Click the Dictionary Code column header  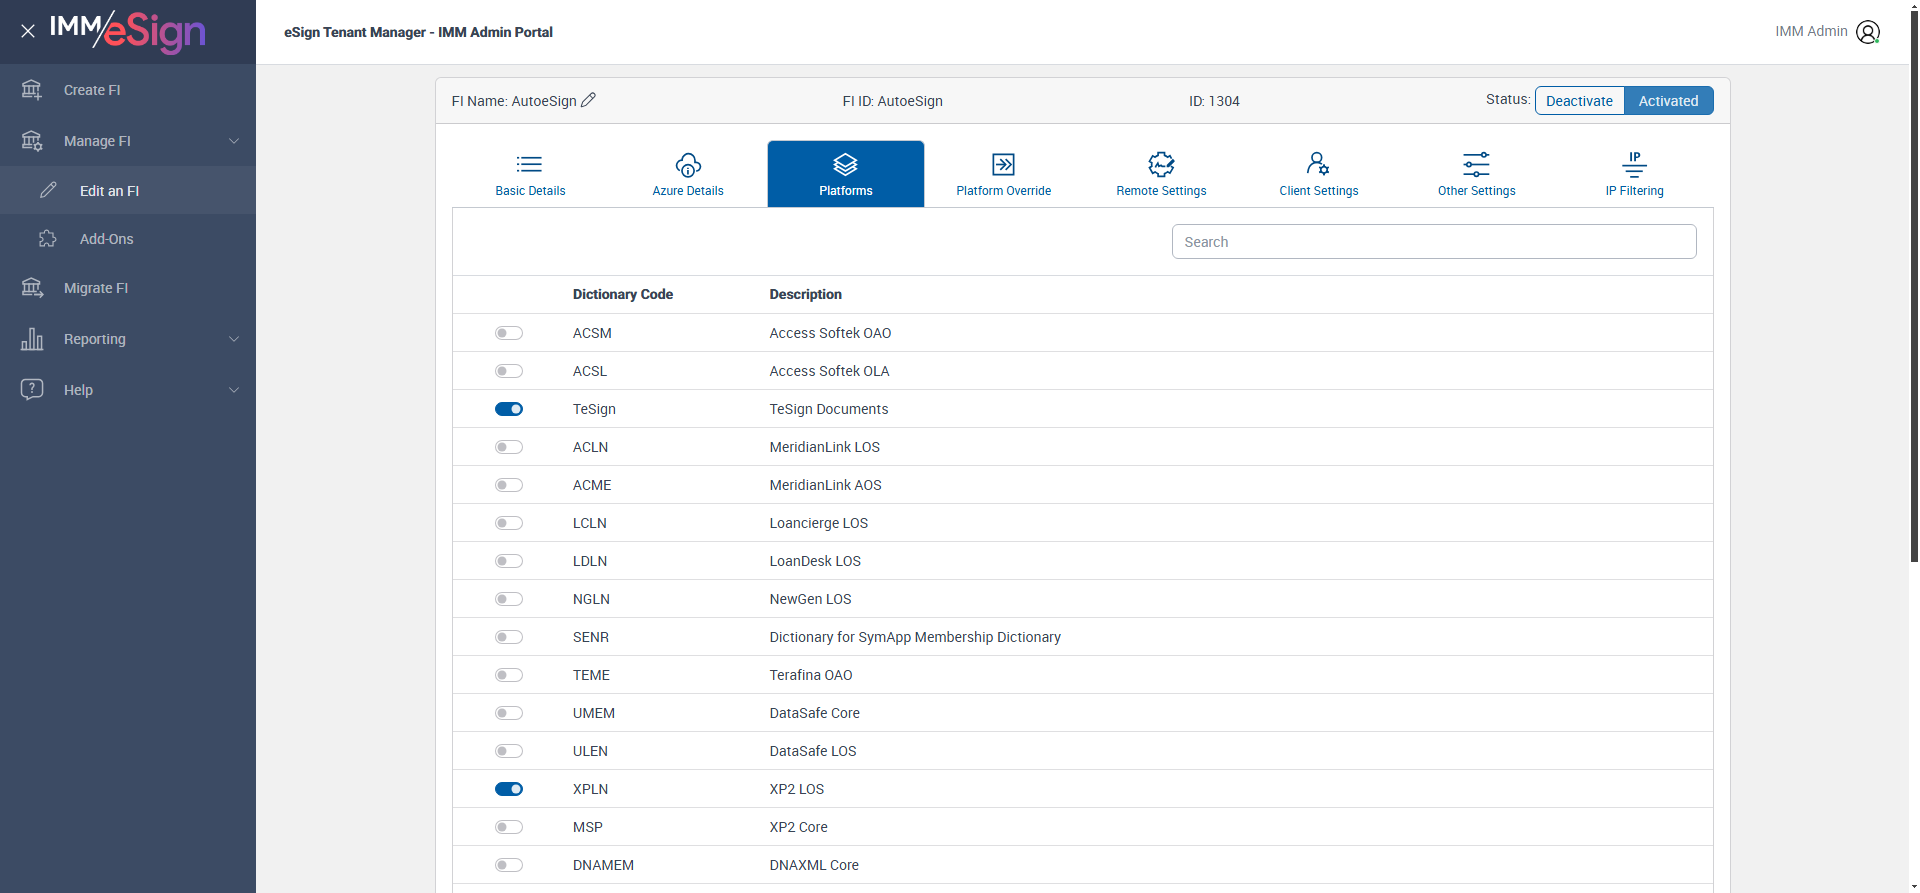622,294
